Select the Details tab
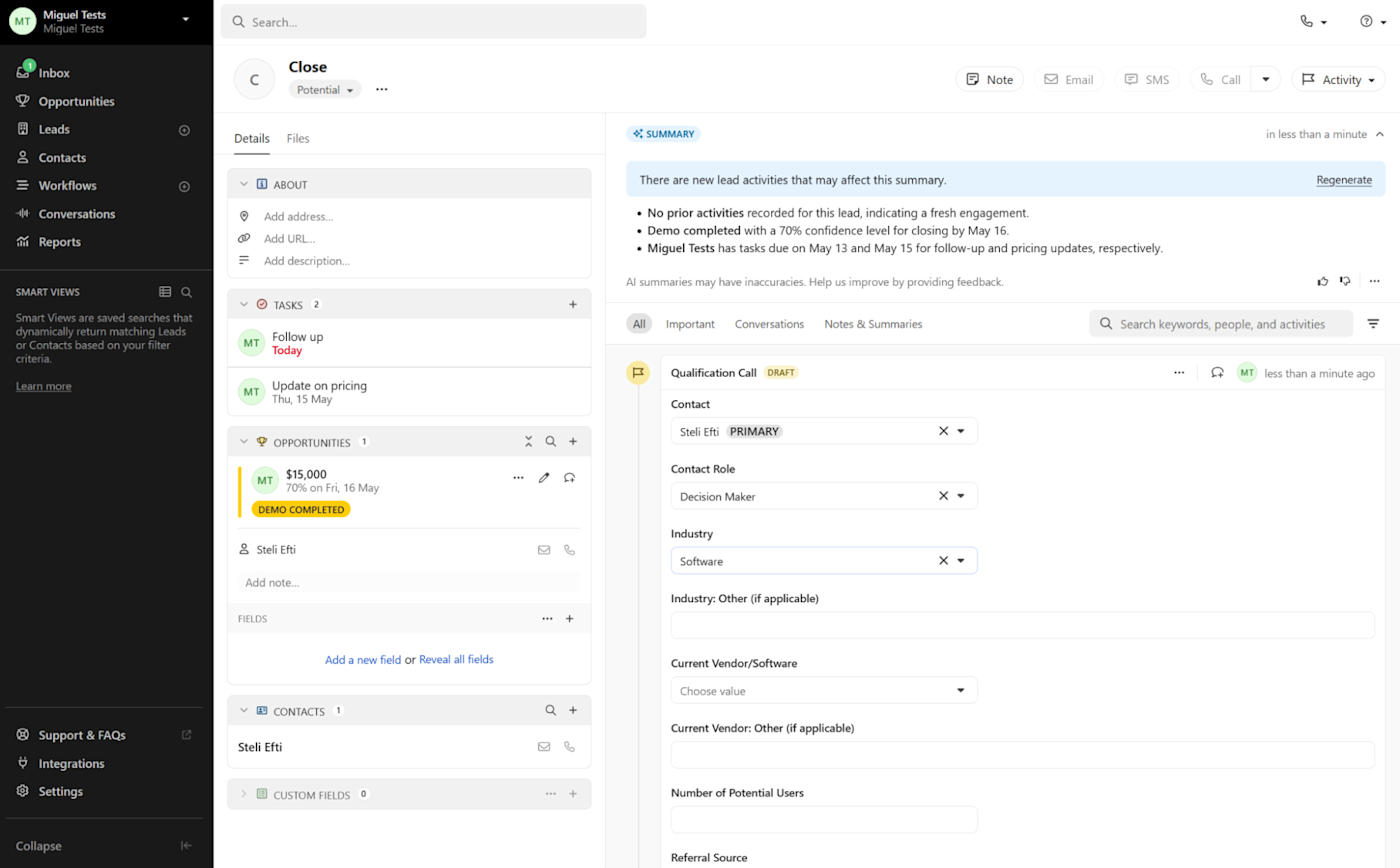This screenshot has width=1400, height=868. [x=252, y=139]
